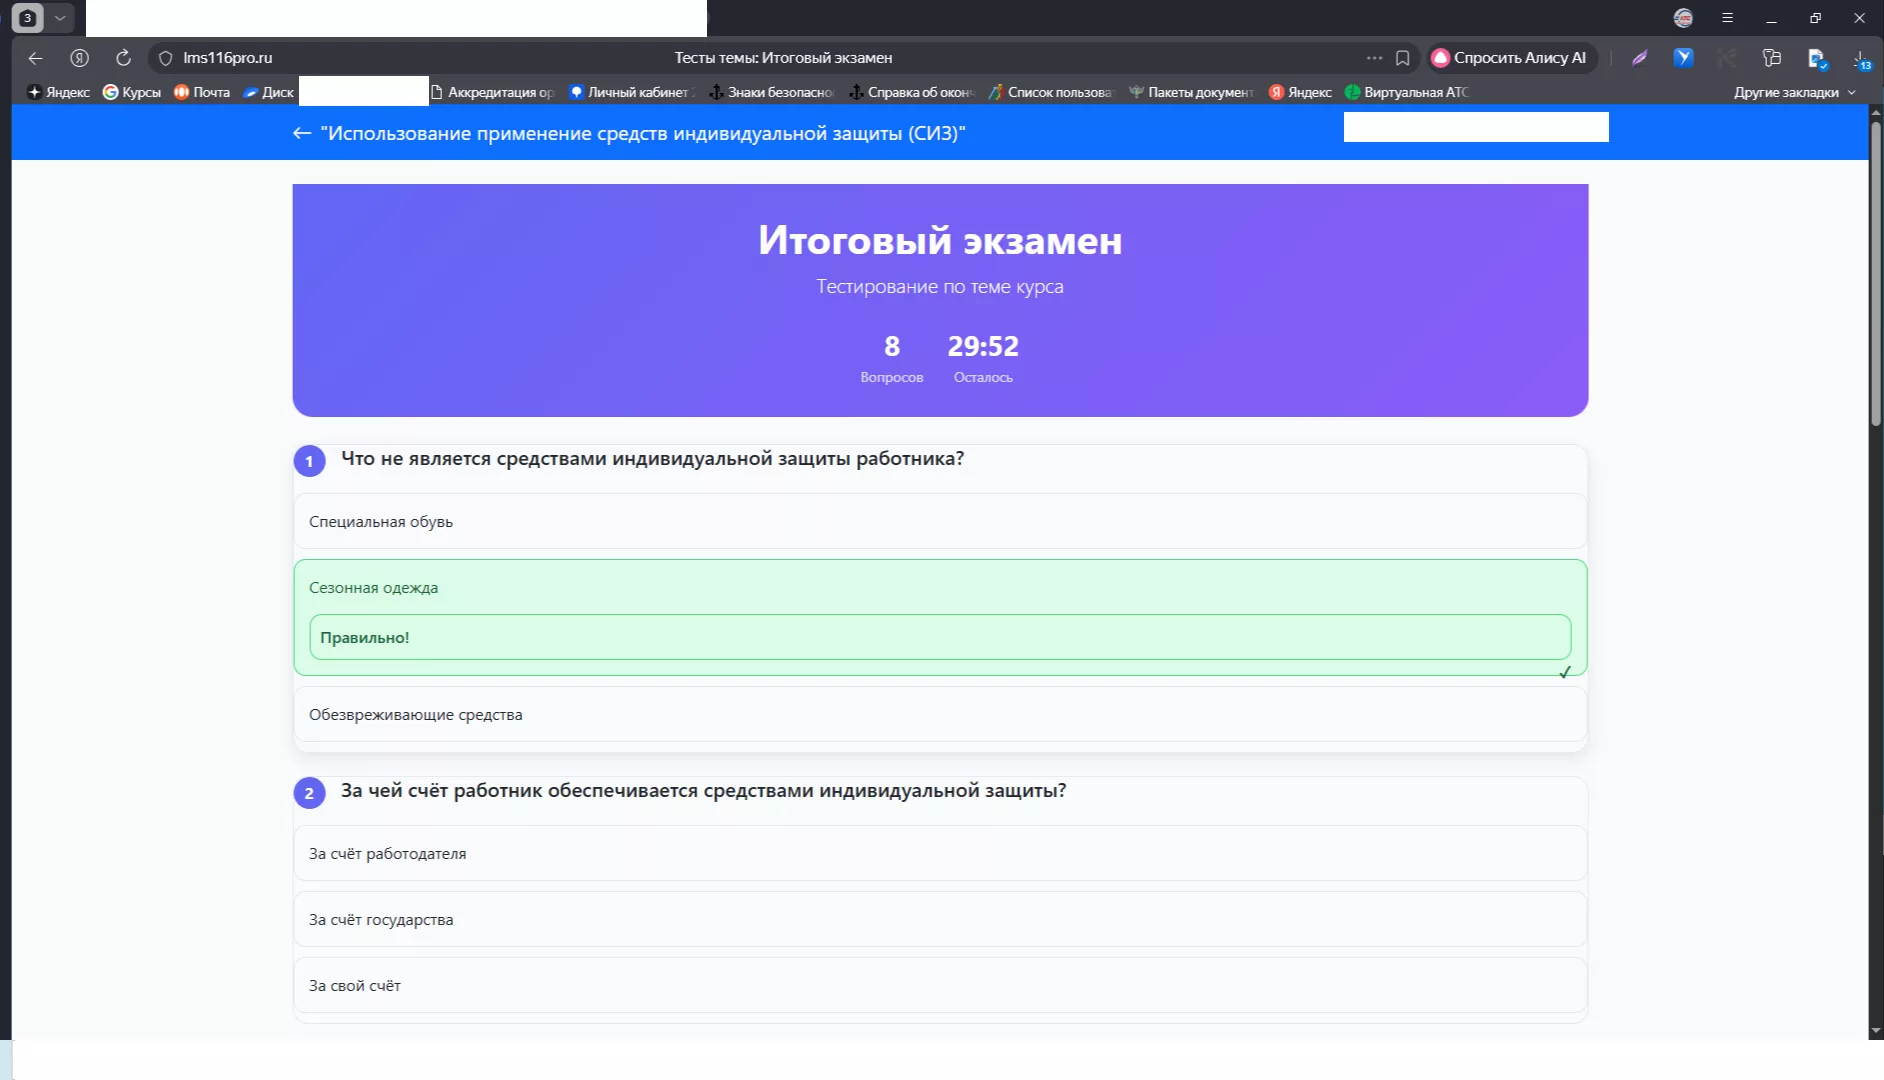Open the Диск bookmark
Viewport: 1884px width, 1080px height.
coord(269,92)
